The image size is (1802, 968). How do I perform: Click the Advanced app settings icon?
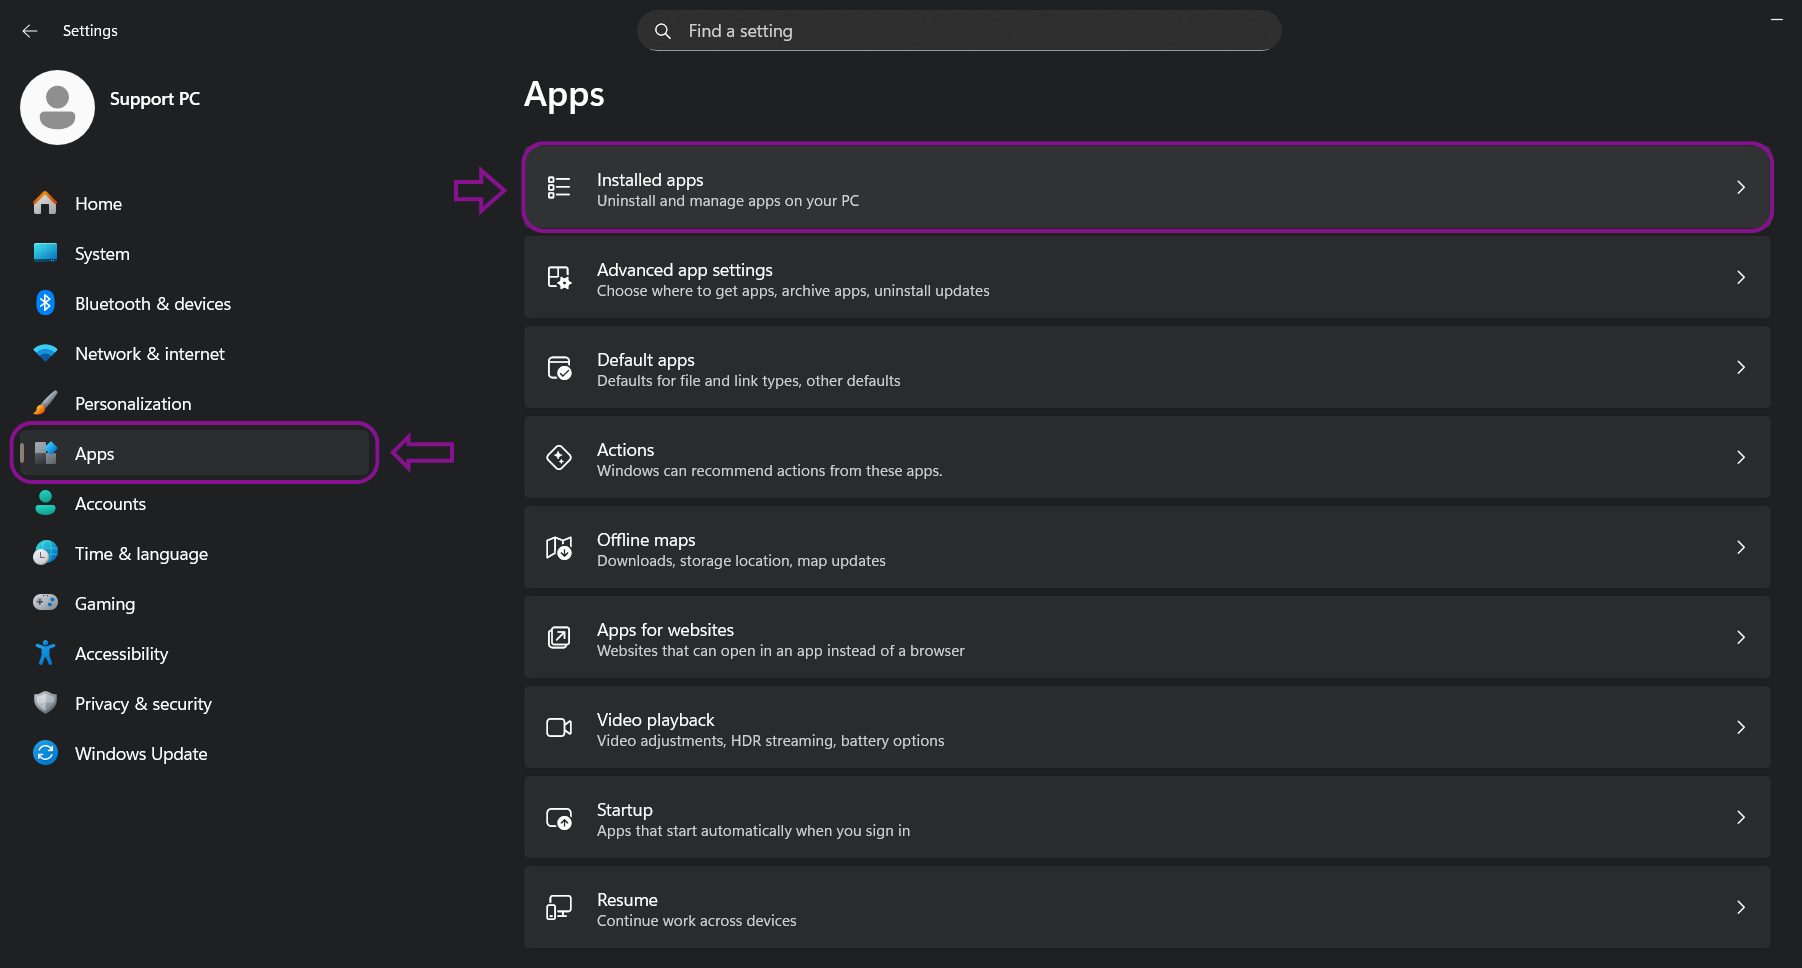559,277
